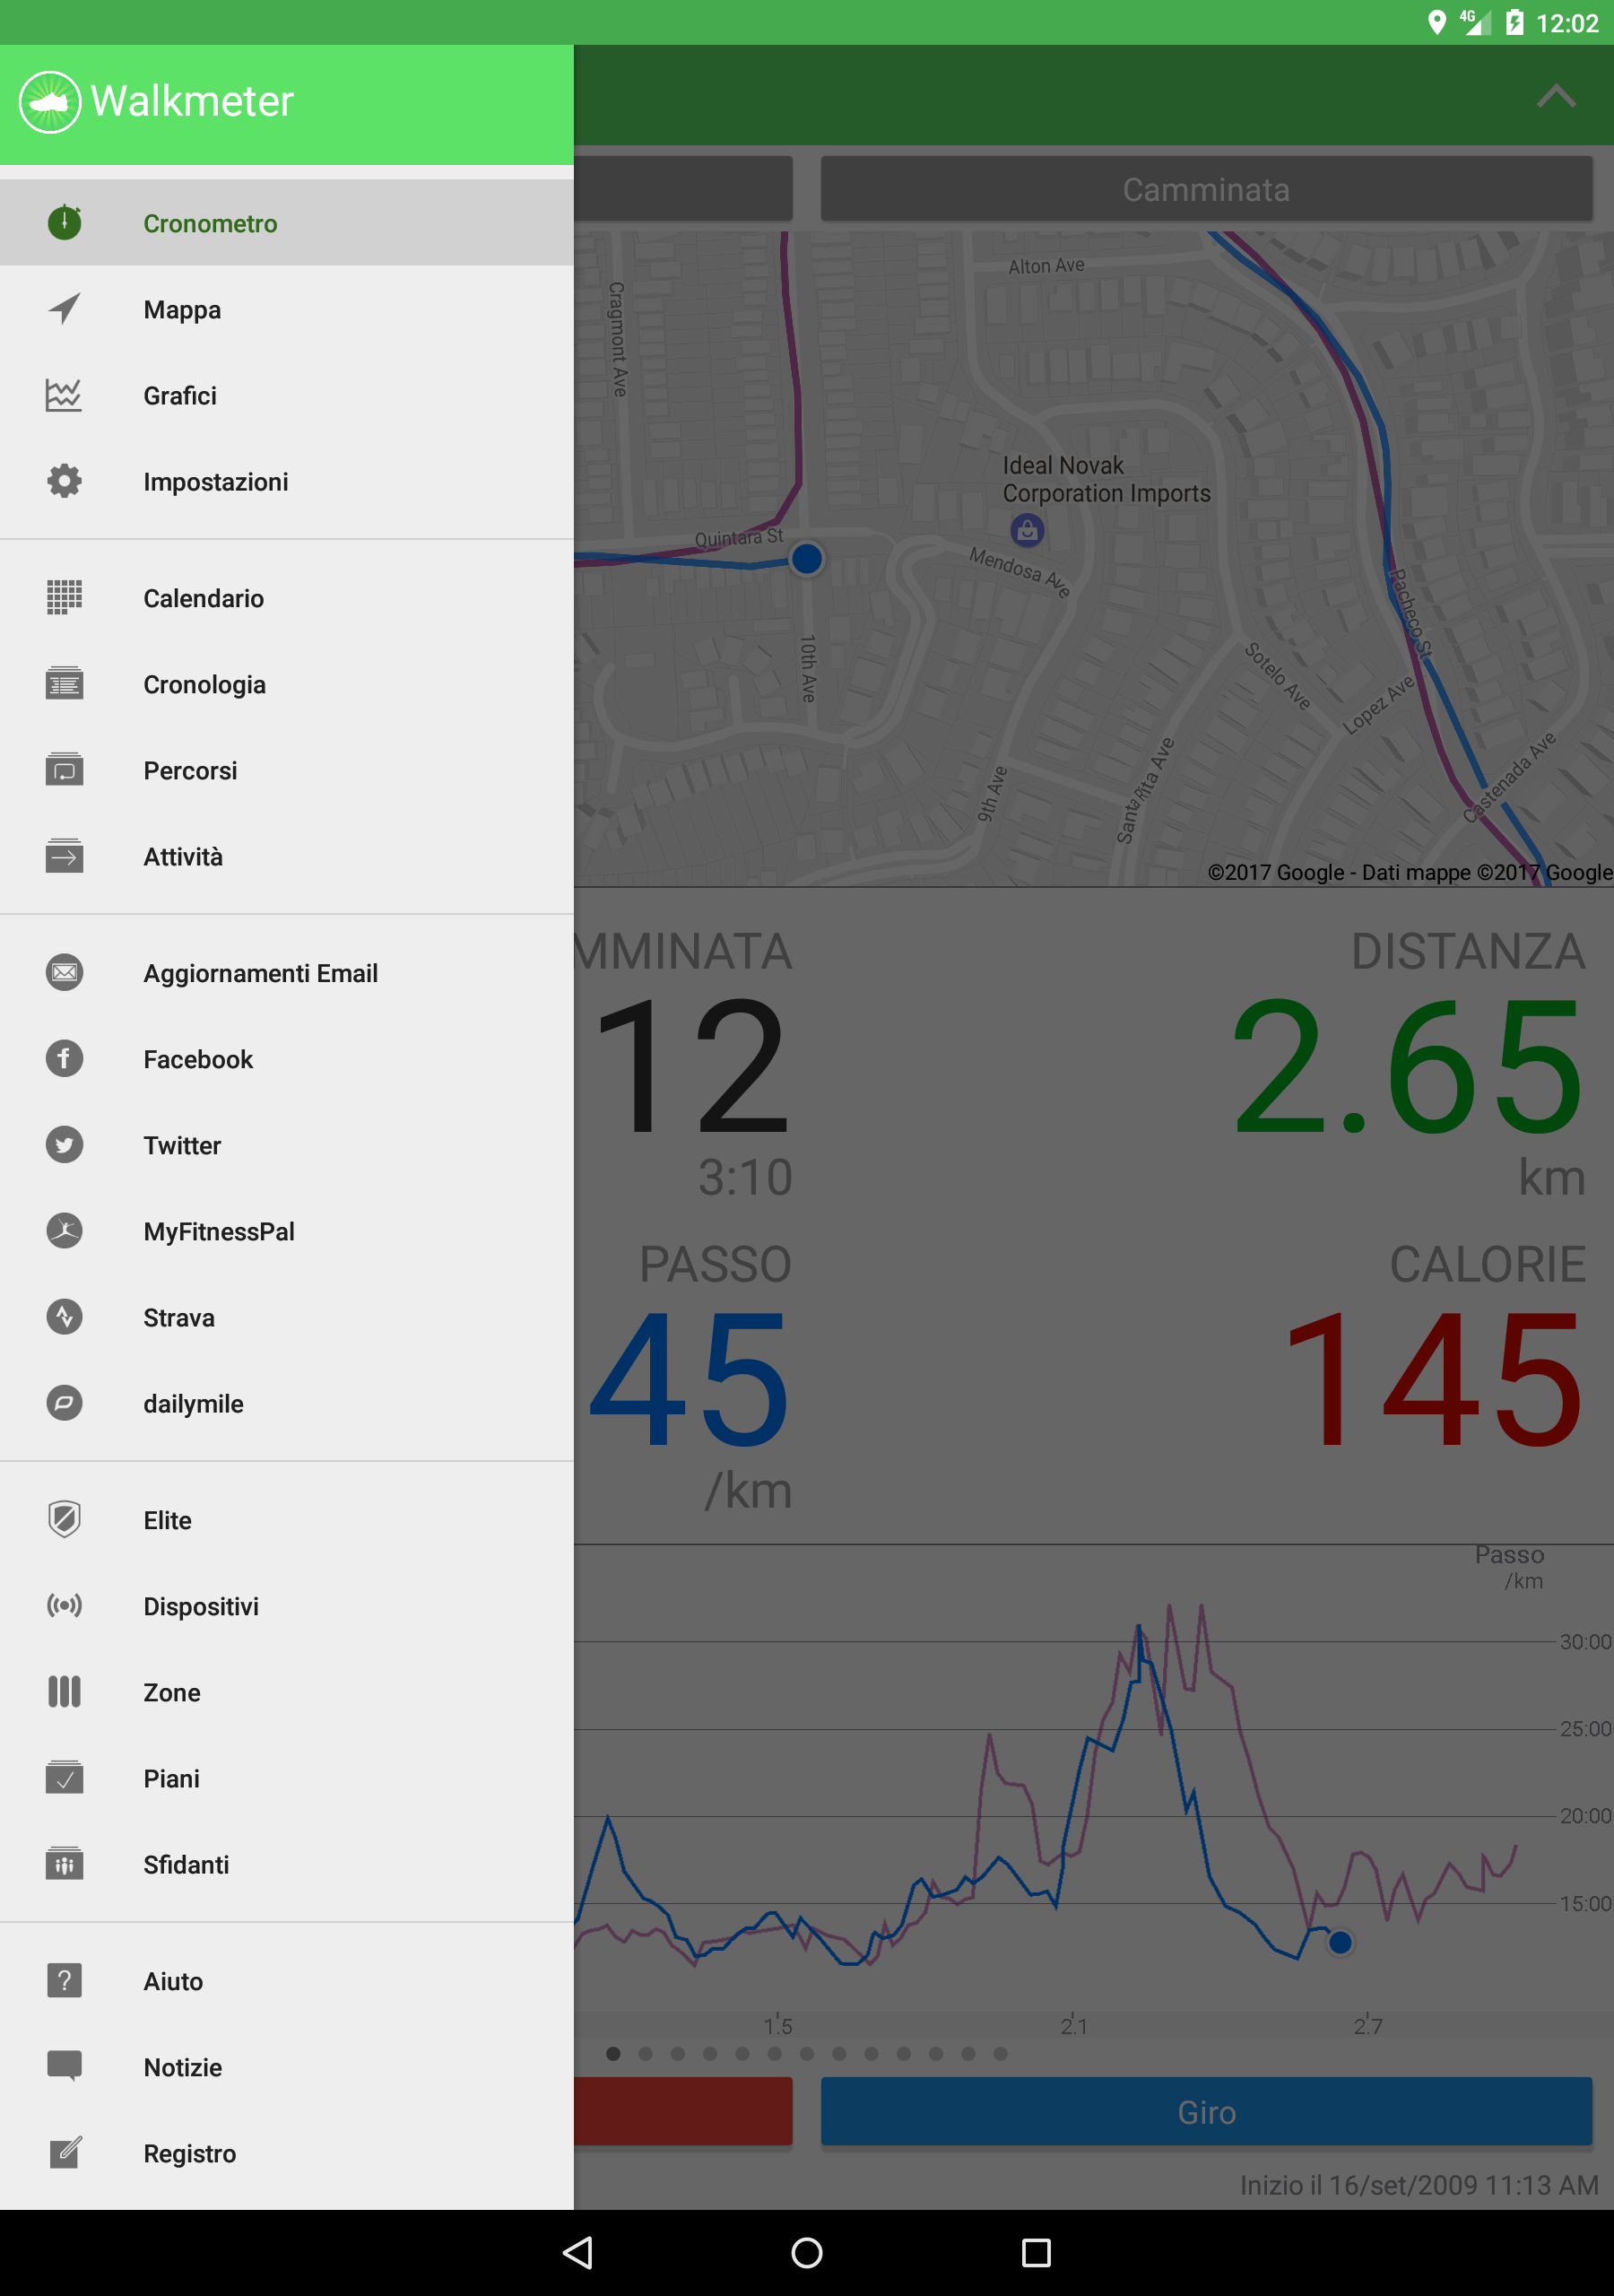Open the Mappa menu entry
Screen dimensions: 1614x2296
[x=287, y=309]
